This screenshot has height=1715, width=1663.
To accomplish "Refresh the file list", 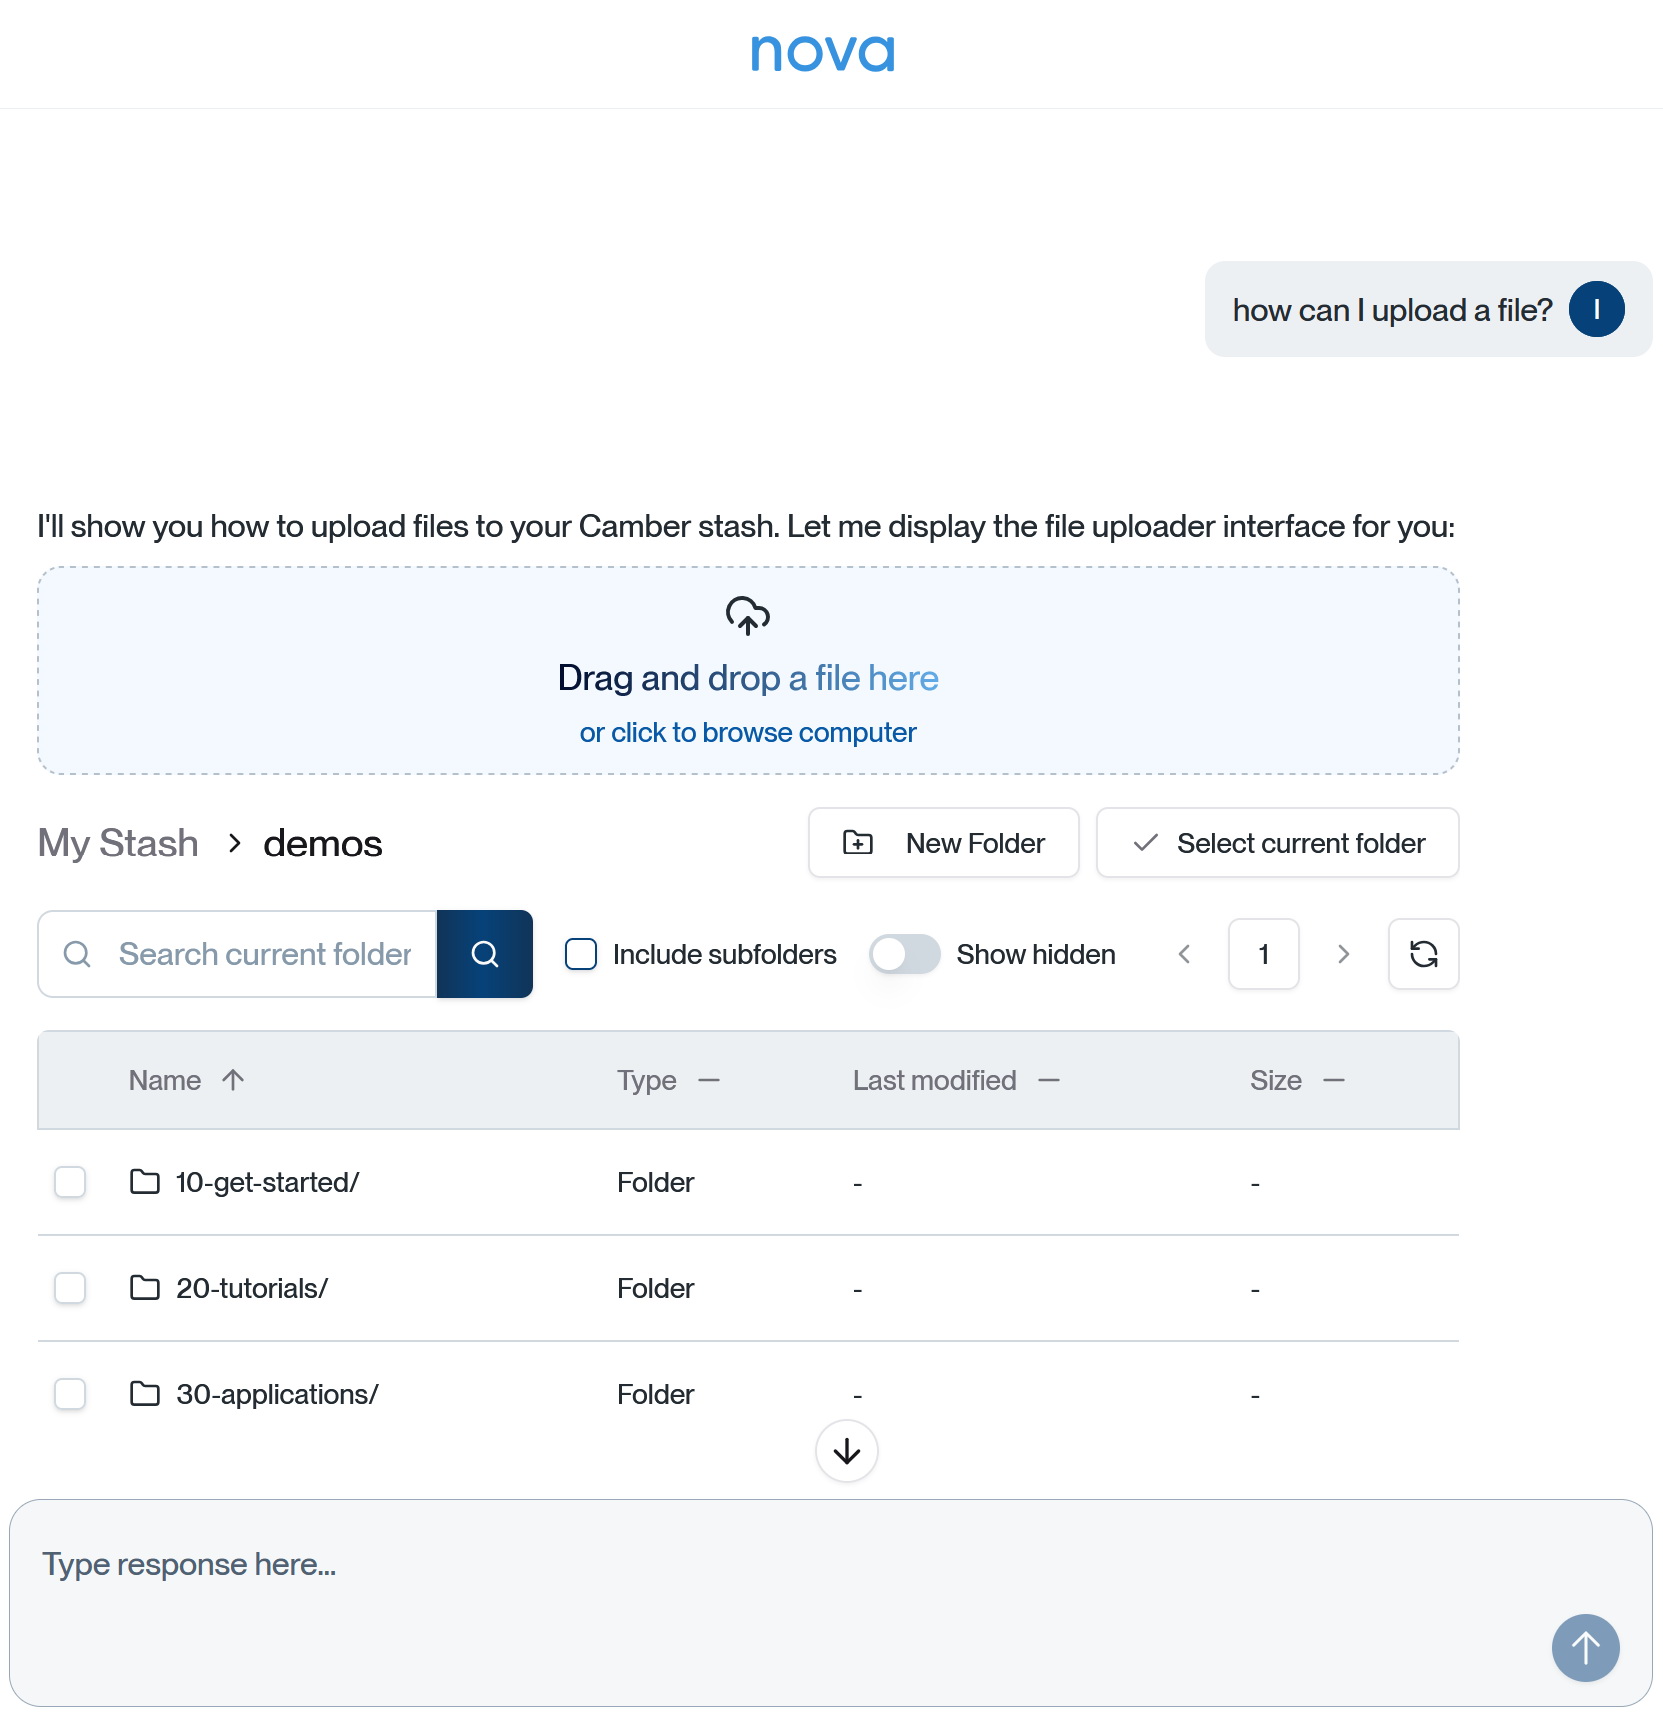I will pos(1423,954).
